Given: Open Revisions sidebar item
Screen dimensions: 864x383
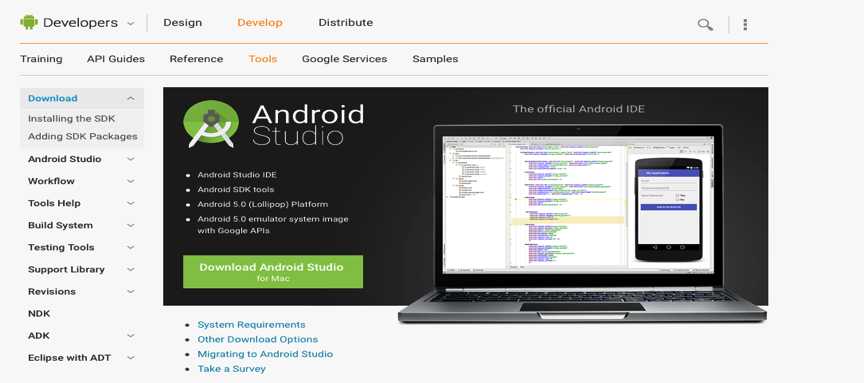Looking at the screenshot, I should point(52,292).
